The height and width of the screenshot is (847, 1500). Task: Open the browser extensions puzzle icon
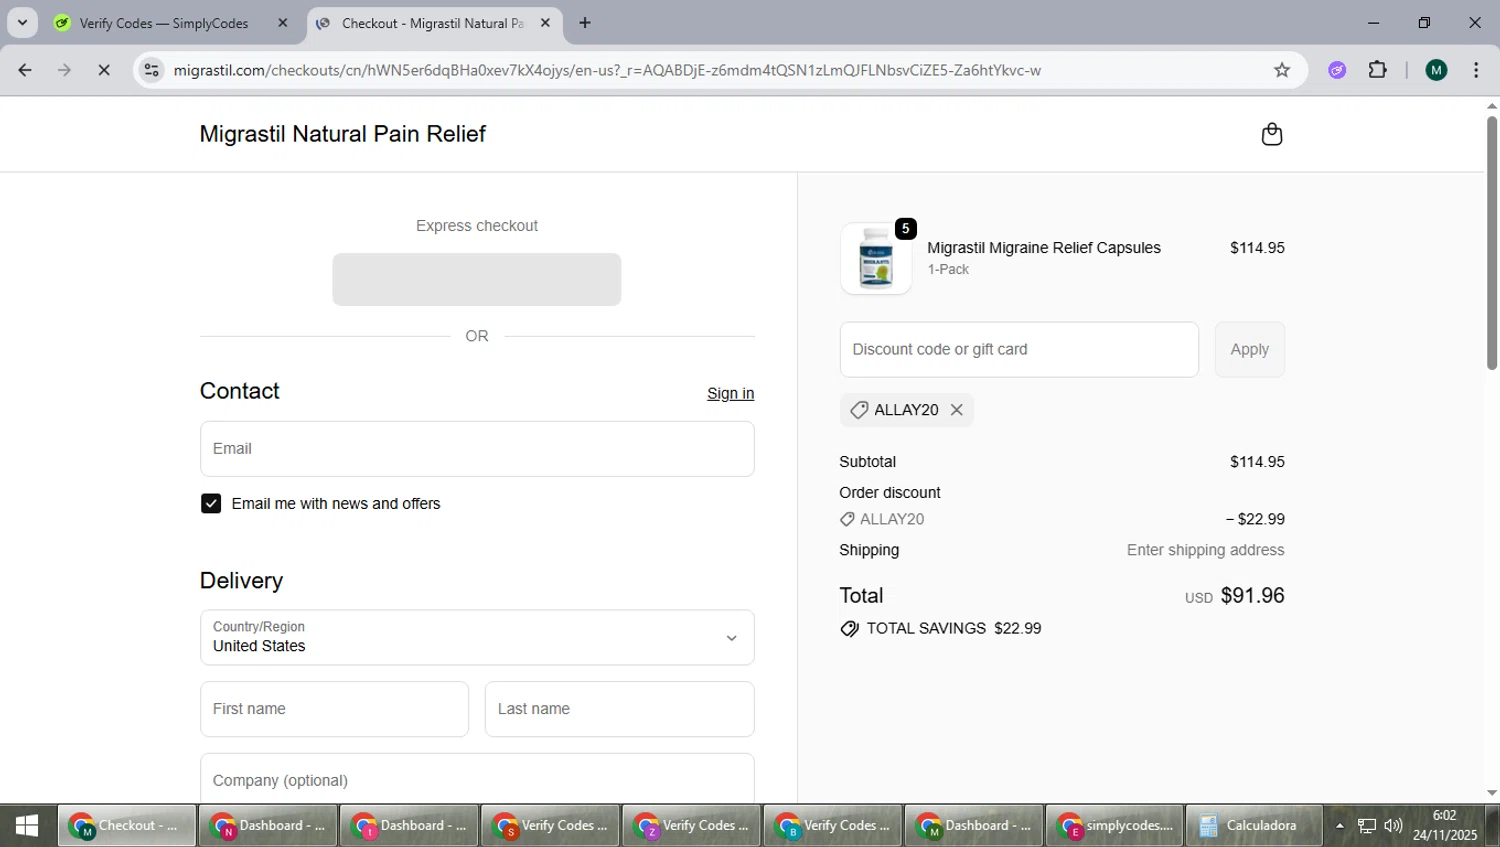1378,70
